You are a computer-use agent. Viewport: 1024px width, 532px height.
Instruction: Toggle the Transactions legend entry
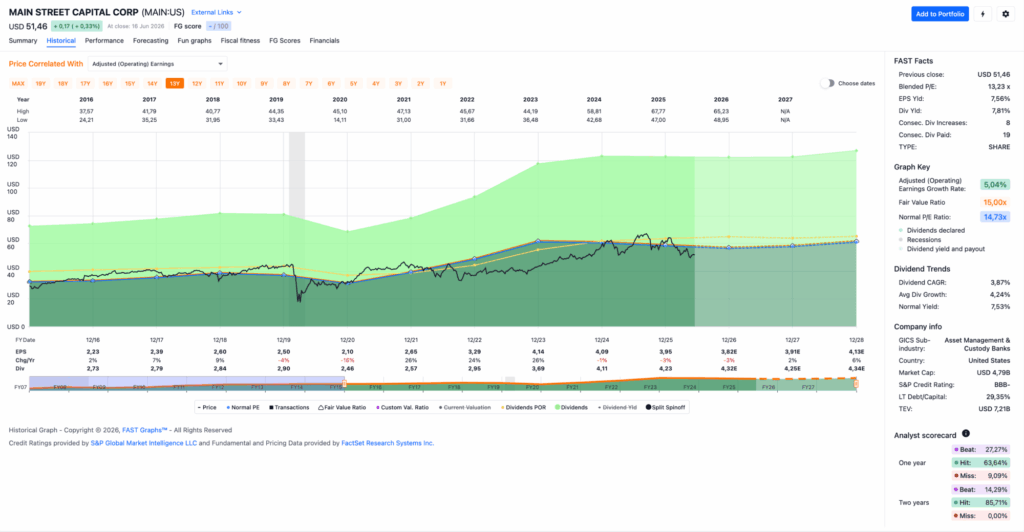(x=289, y=407)
